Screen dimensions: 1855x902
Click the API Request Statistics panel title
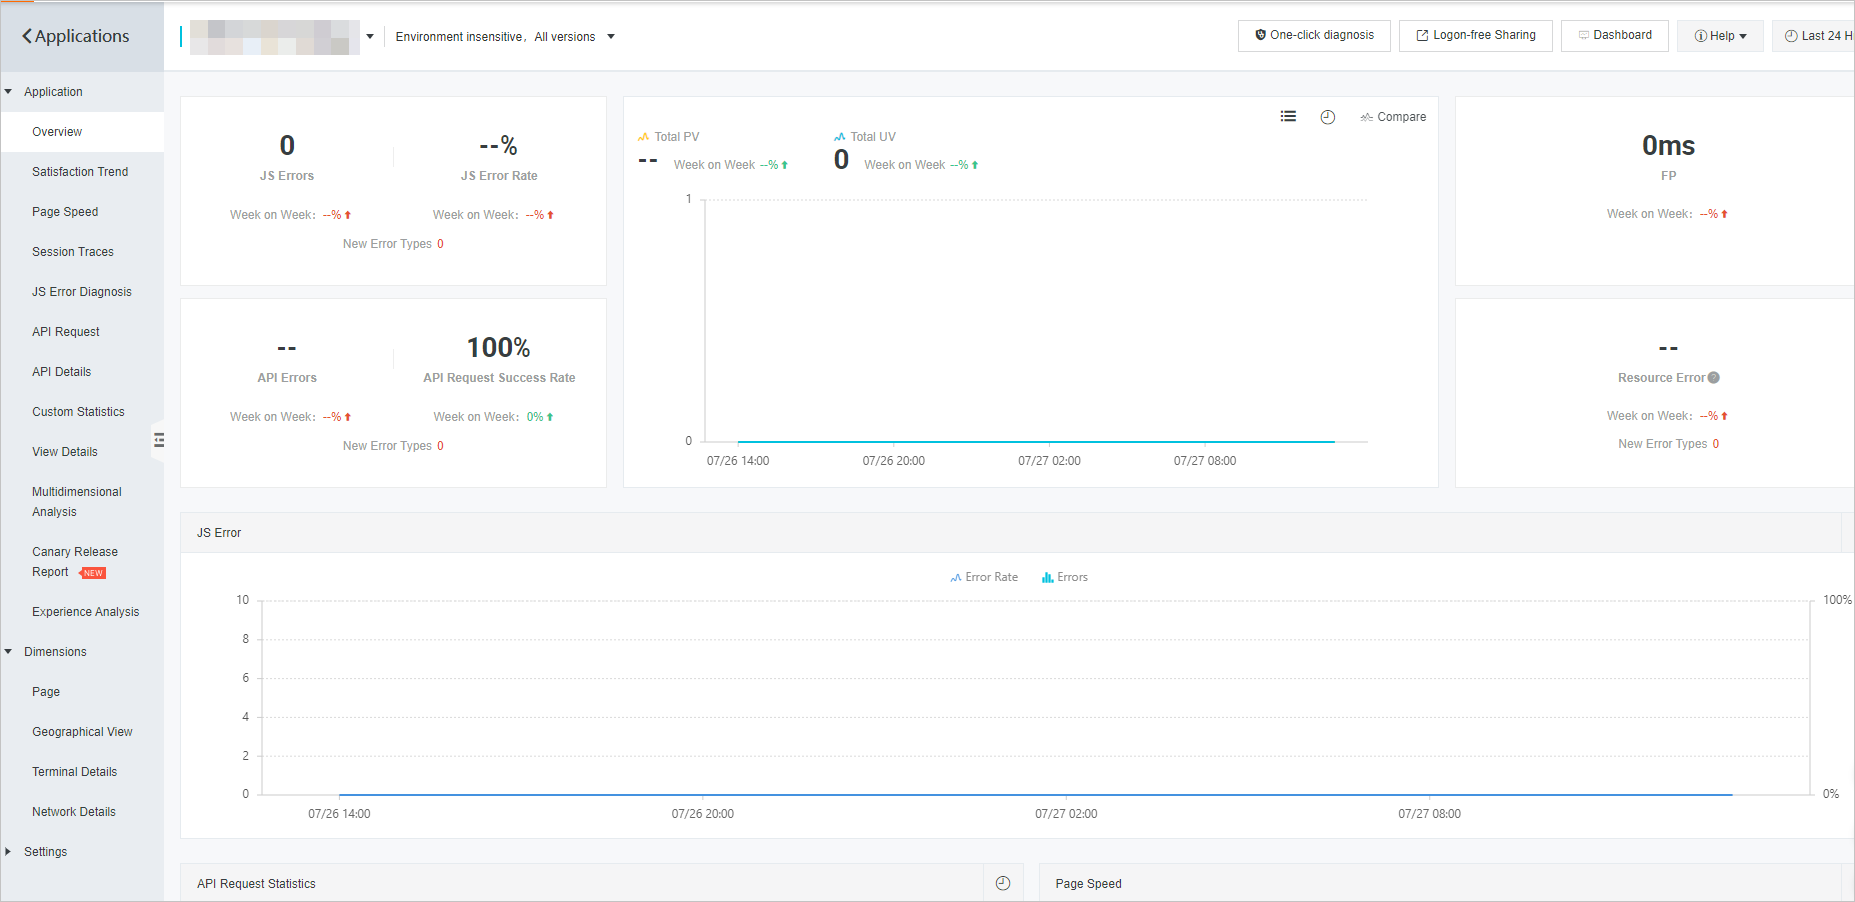(256, 884)
